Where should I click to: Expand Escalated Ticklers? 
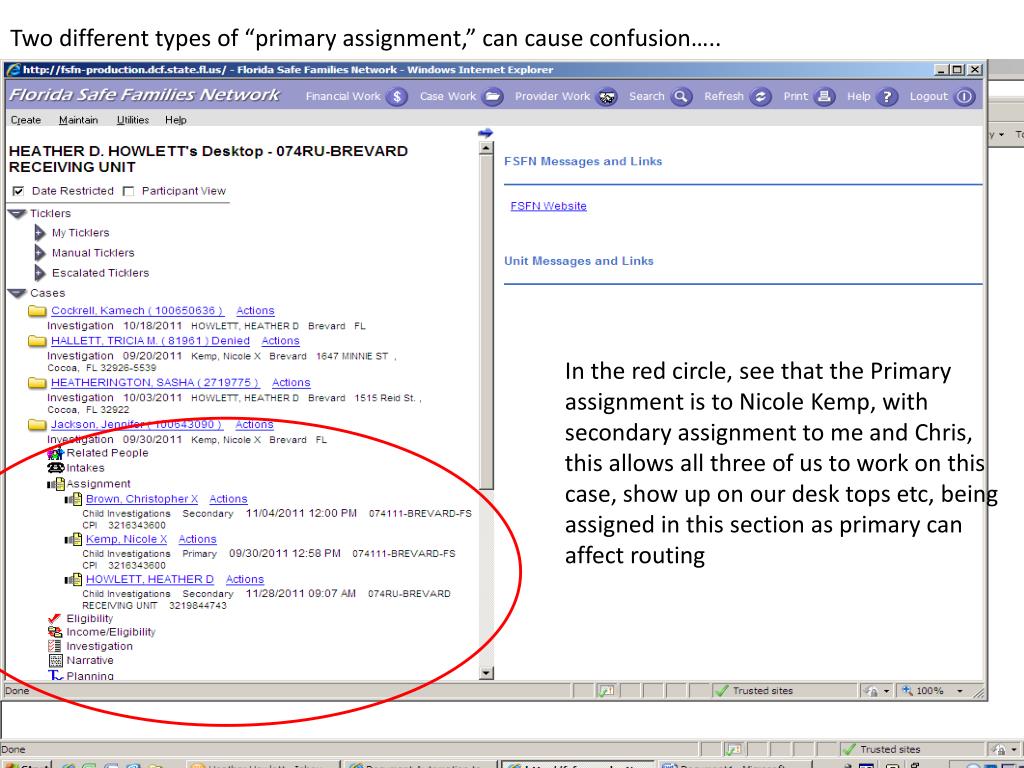[x=40, y=273]
